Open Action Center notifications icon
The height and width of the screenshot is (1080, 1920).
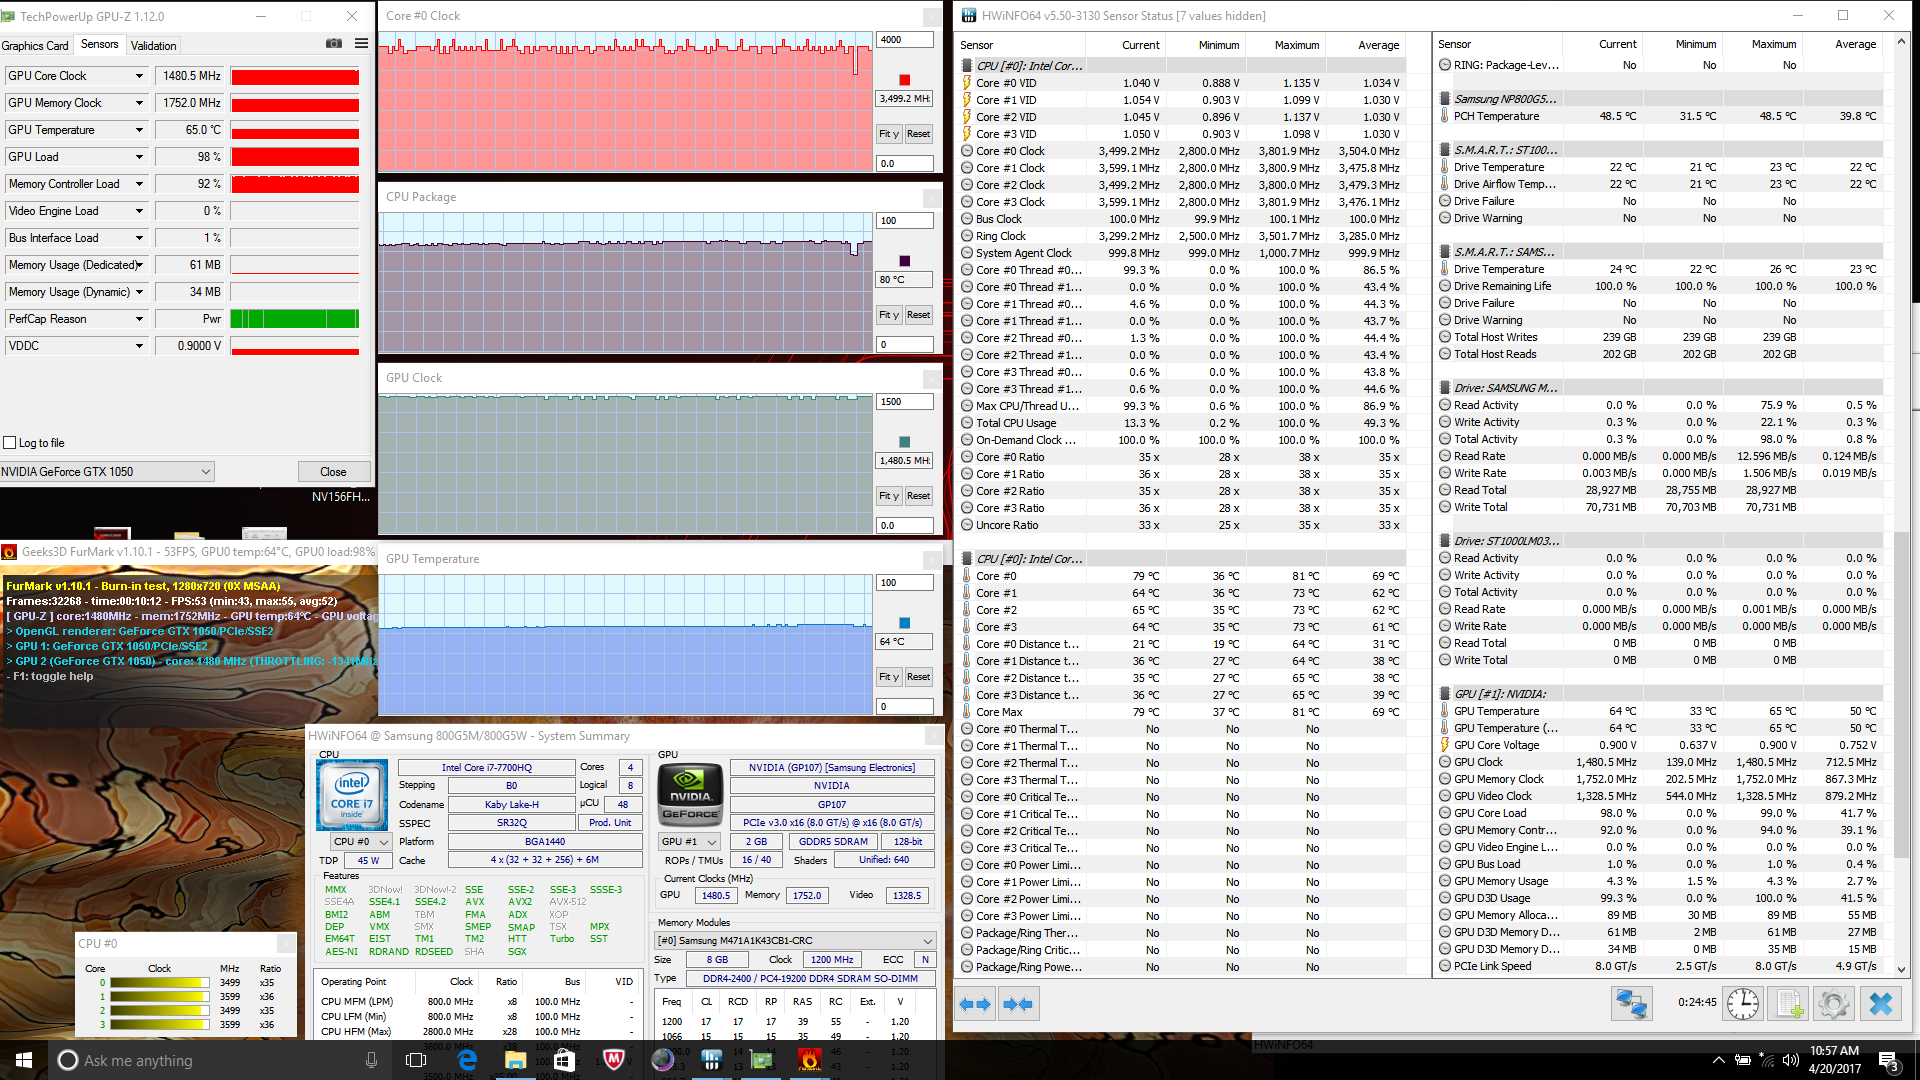coord(1888,1060)
